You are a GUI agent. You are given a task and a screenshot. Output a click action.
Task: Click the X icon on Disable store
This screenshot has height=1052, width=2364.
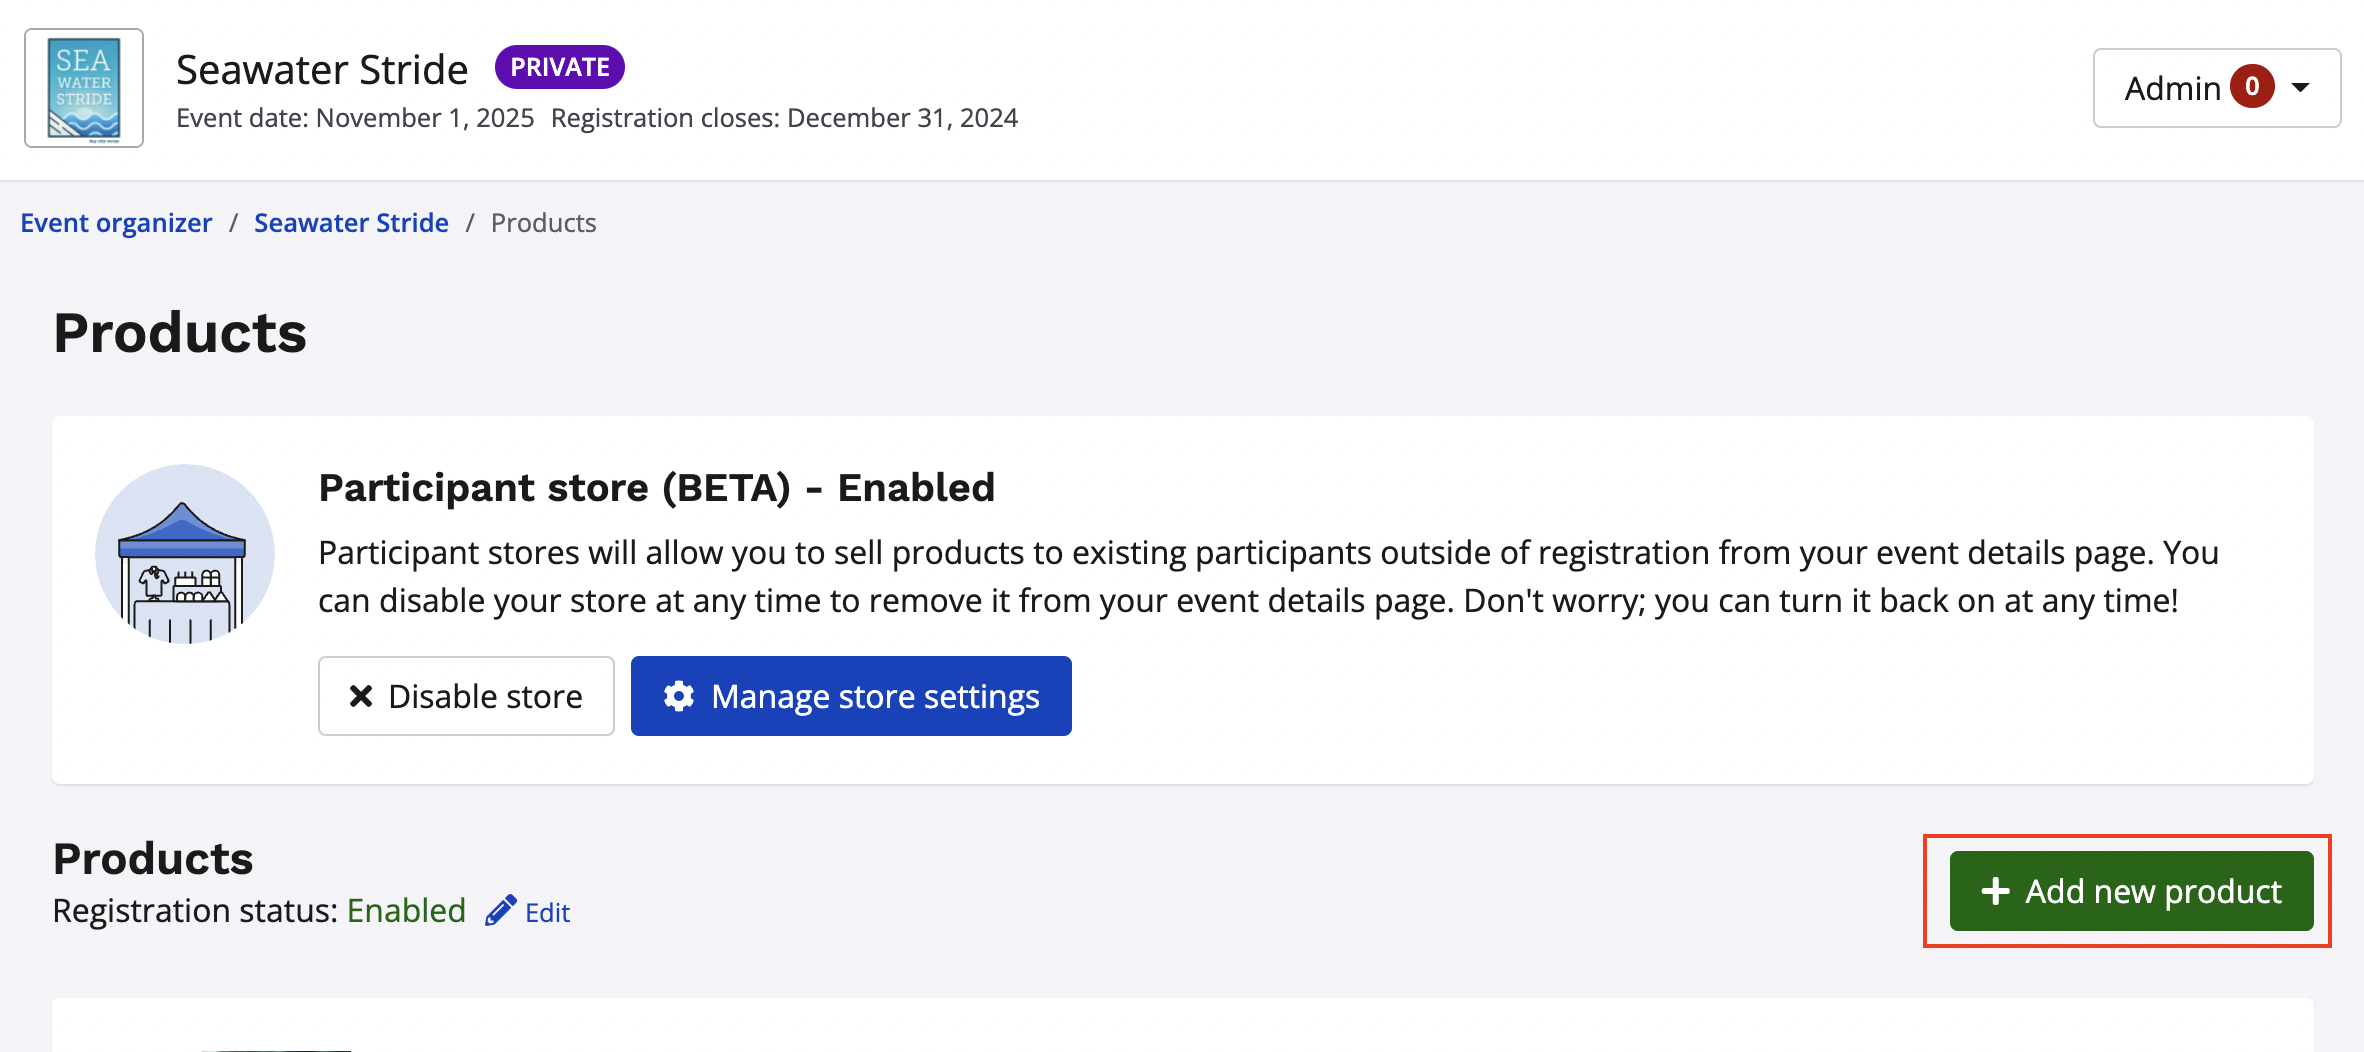pos(361,696)
